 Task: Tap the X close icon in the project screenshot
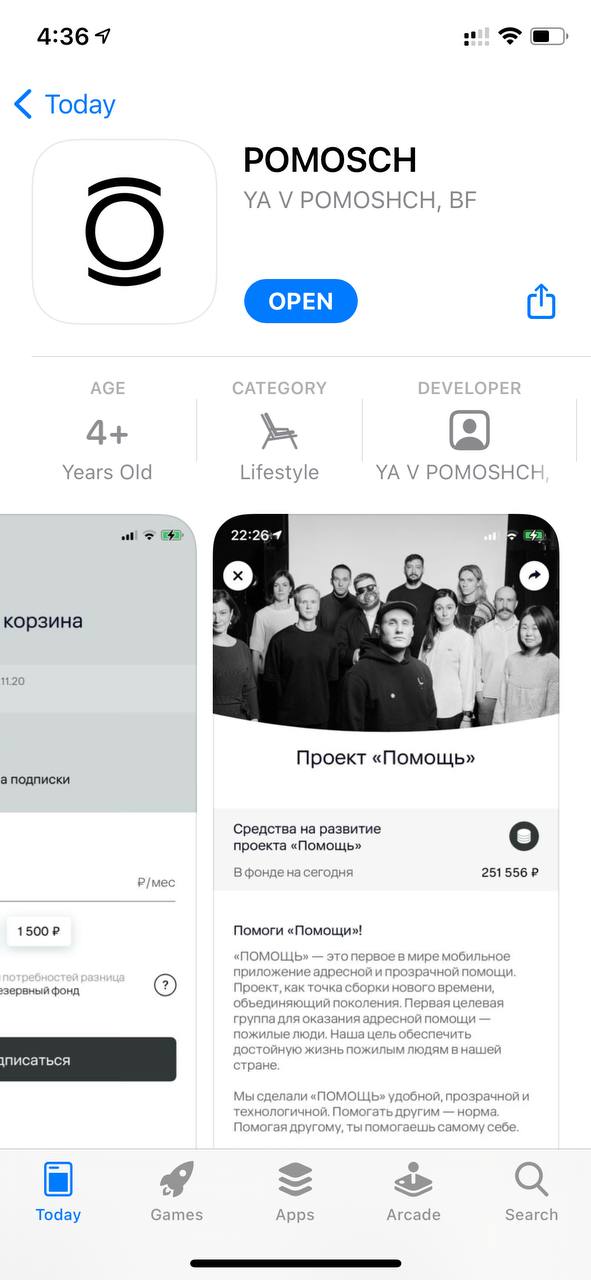click(237, 575)
